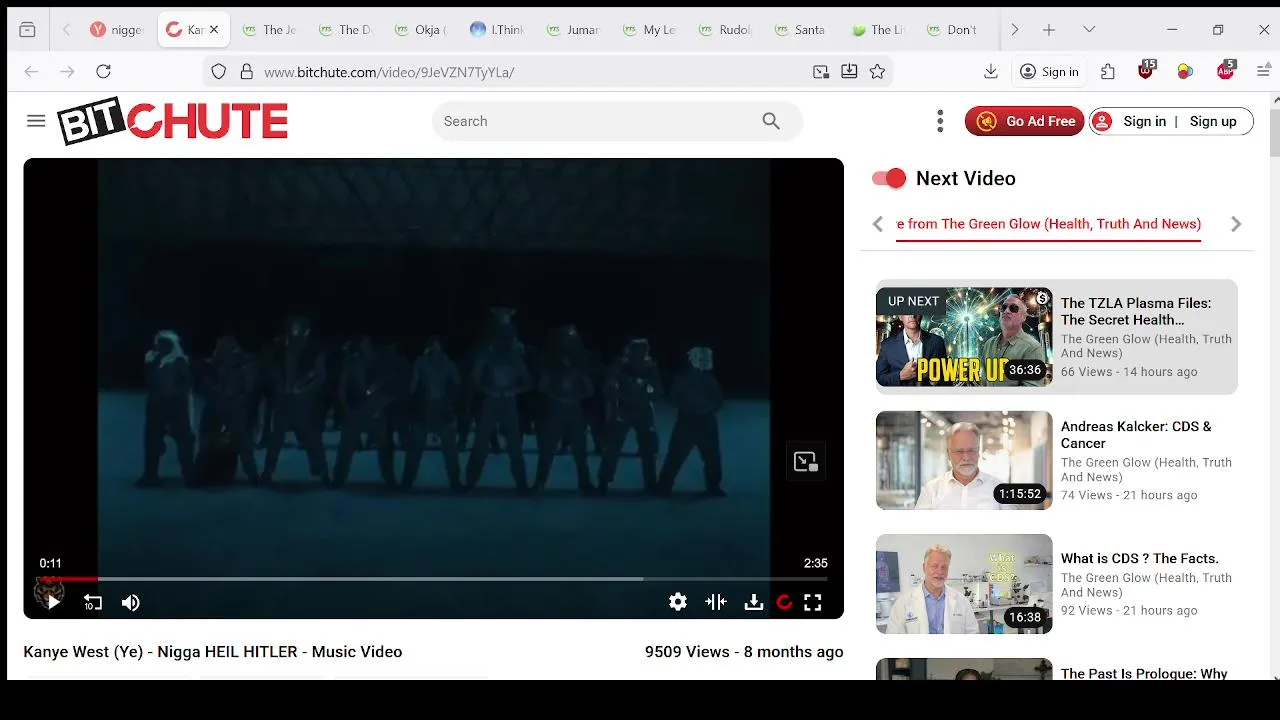Open 'What is CDS ? The Facts.' title
This screenshot has height=720, width=1280.
coord(1140,558)
